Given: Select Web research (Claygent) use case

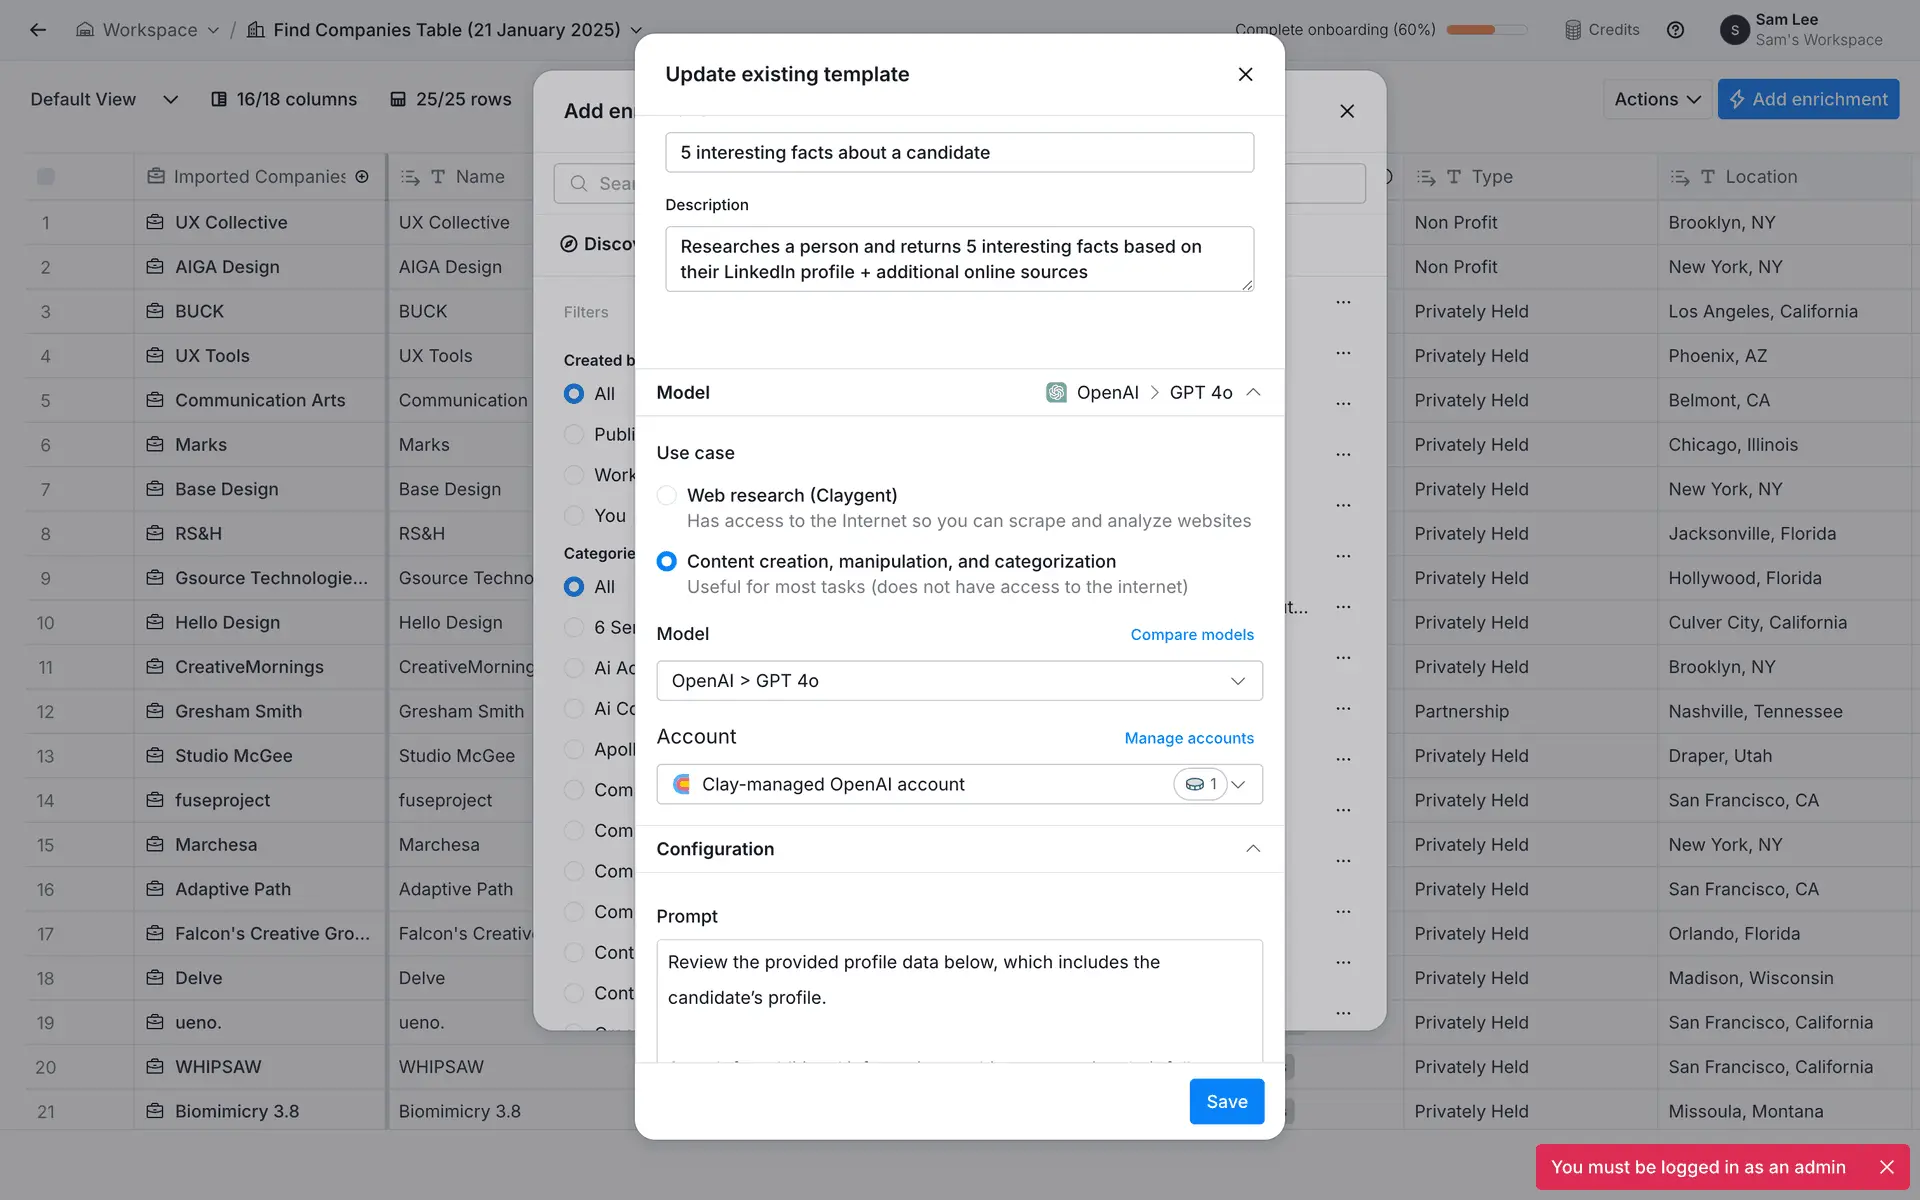Looking at the screenshot, I should click(x=667, y=496).
